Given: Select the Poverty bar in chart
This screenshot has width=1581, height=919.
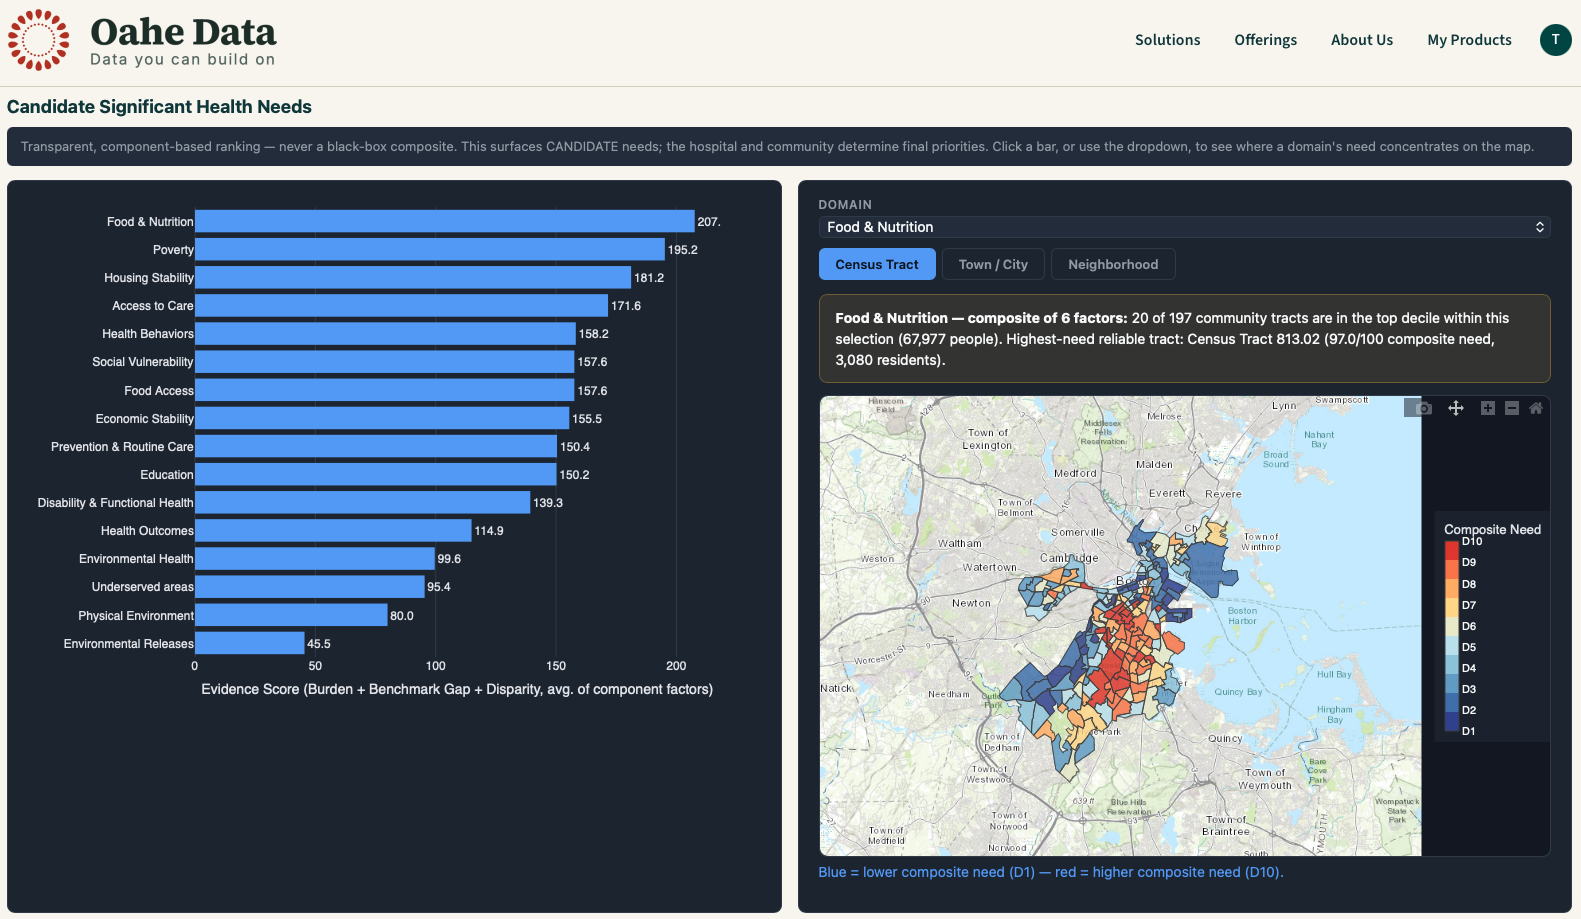Looking at the screenshot, I should [x=430, y=250].
